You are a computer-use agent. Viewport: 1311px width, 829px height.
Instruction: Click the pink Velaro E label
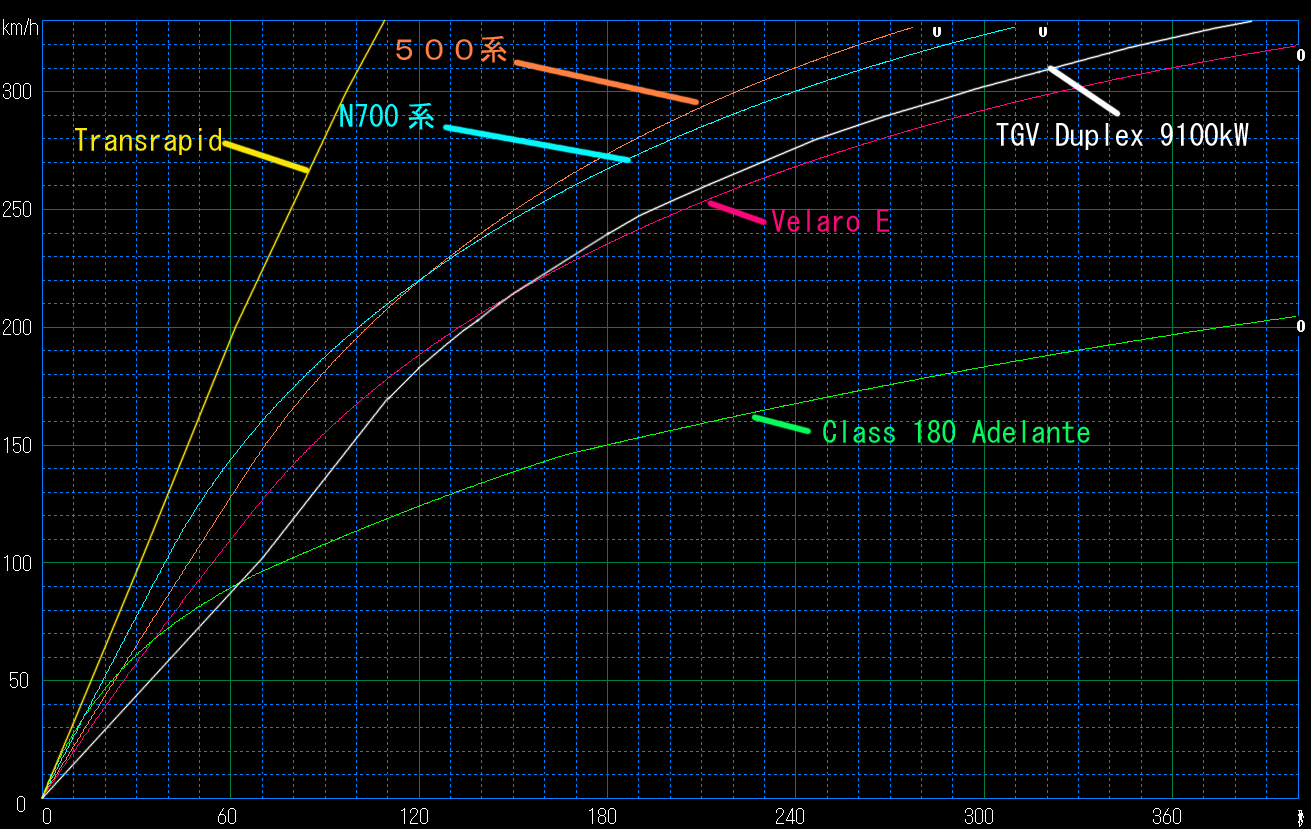point(830,222)
